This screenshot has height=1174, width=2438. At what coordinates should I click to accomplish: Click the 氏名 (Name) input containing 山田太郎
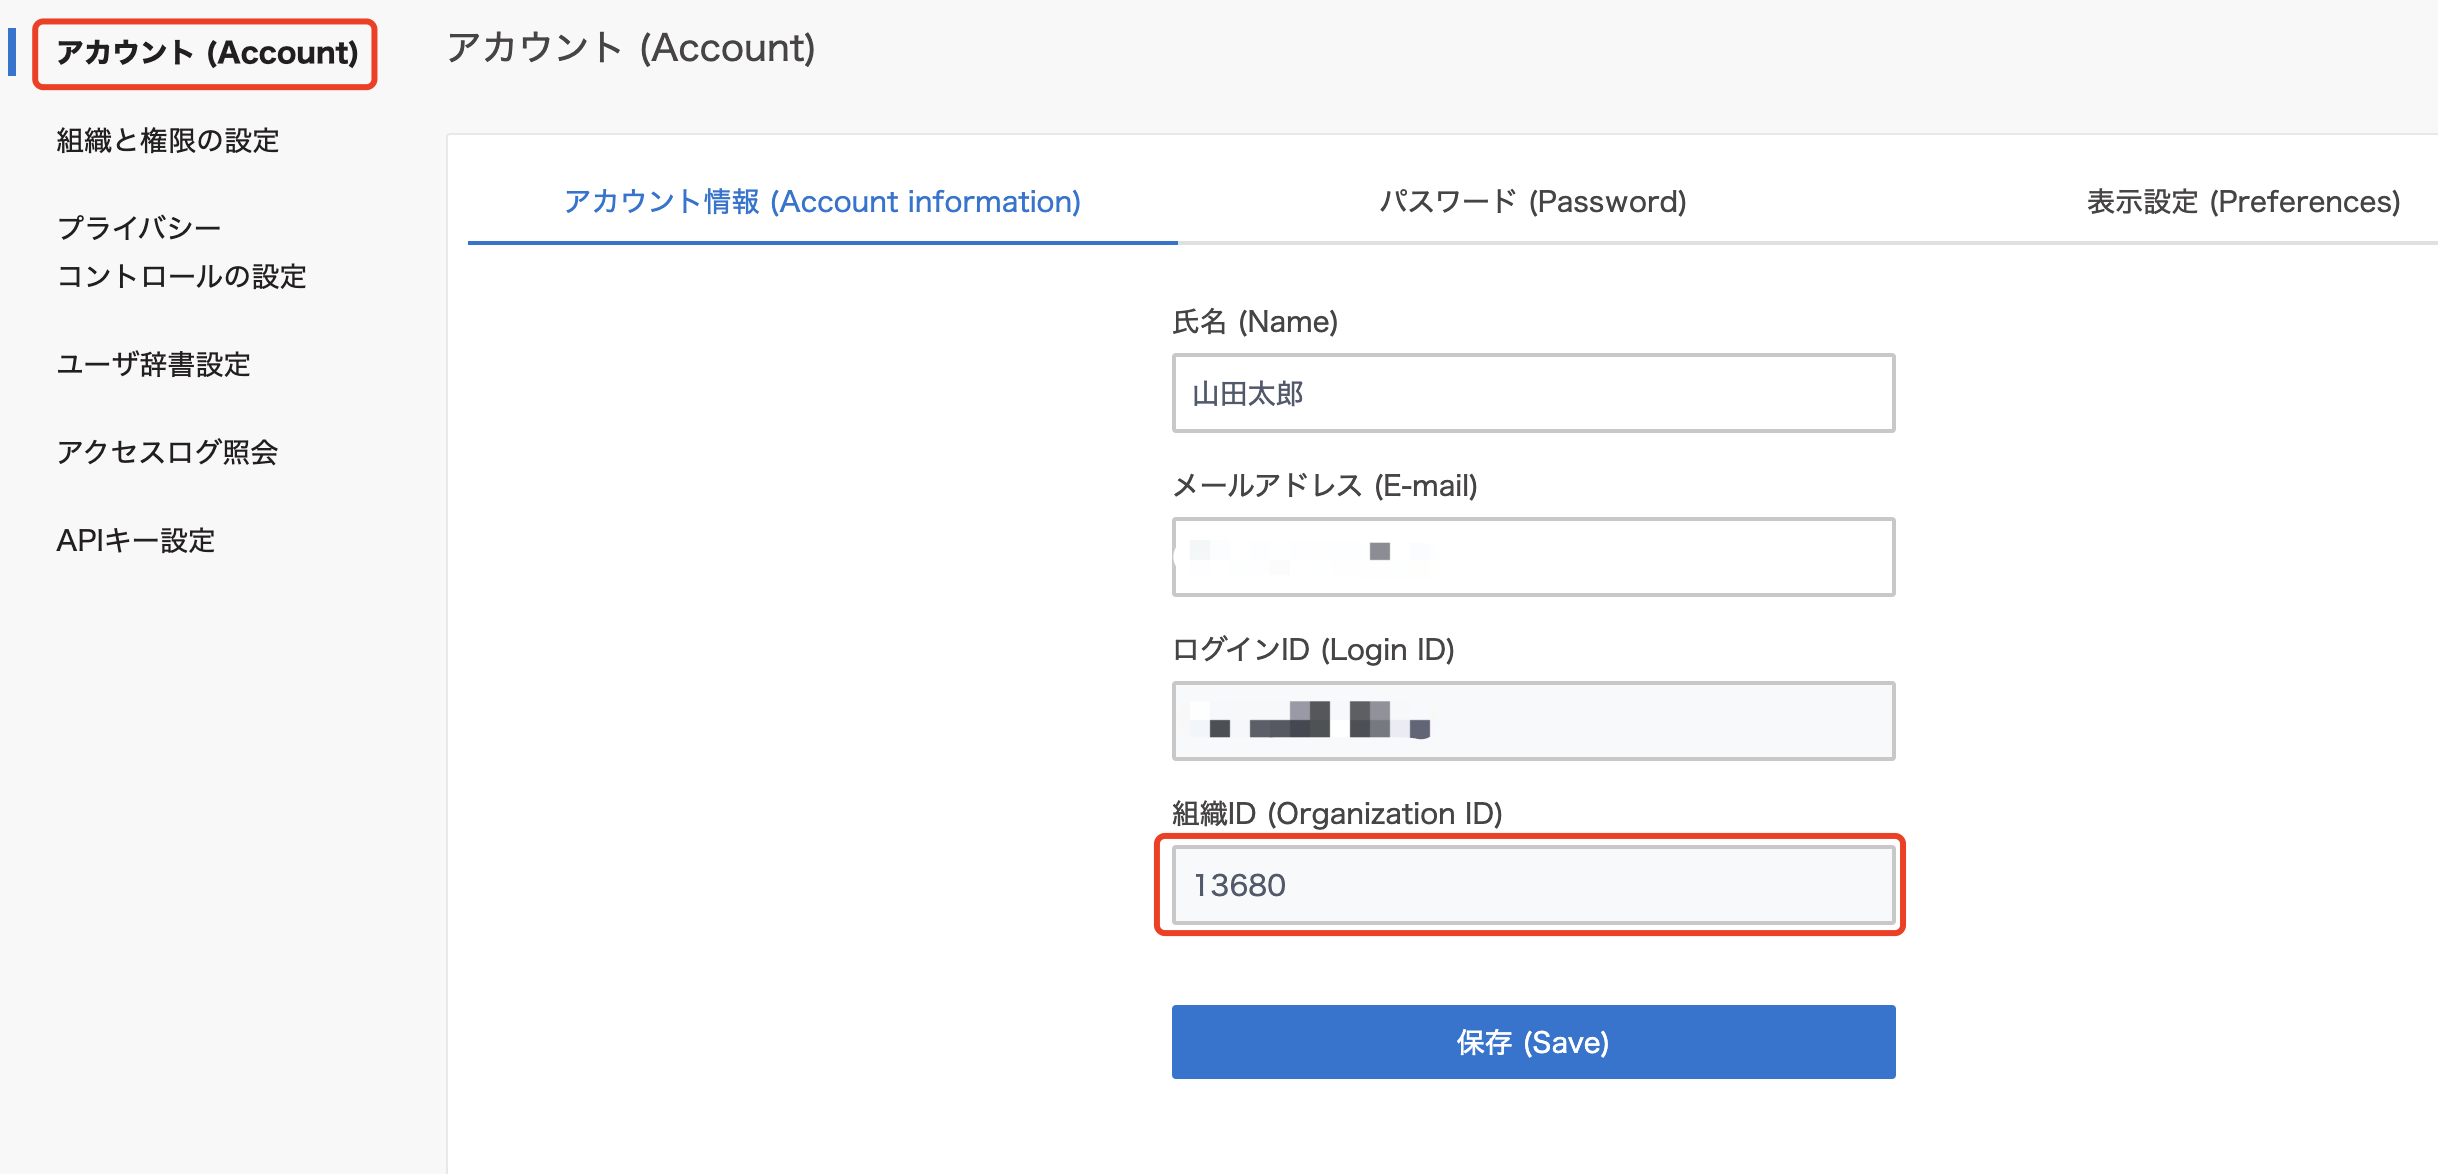[x=1532, y=393]
